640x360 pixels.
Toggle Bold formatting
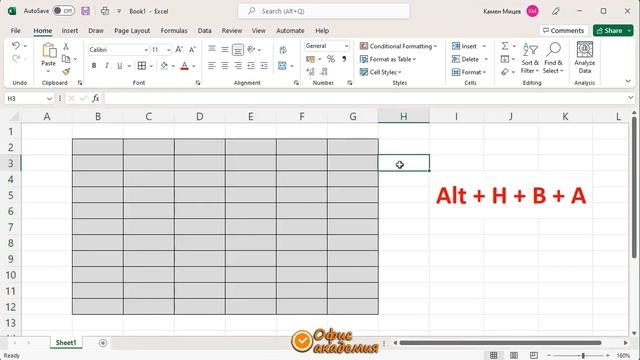94,66
